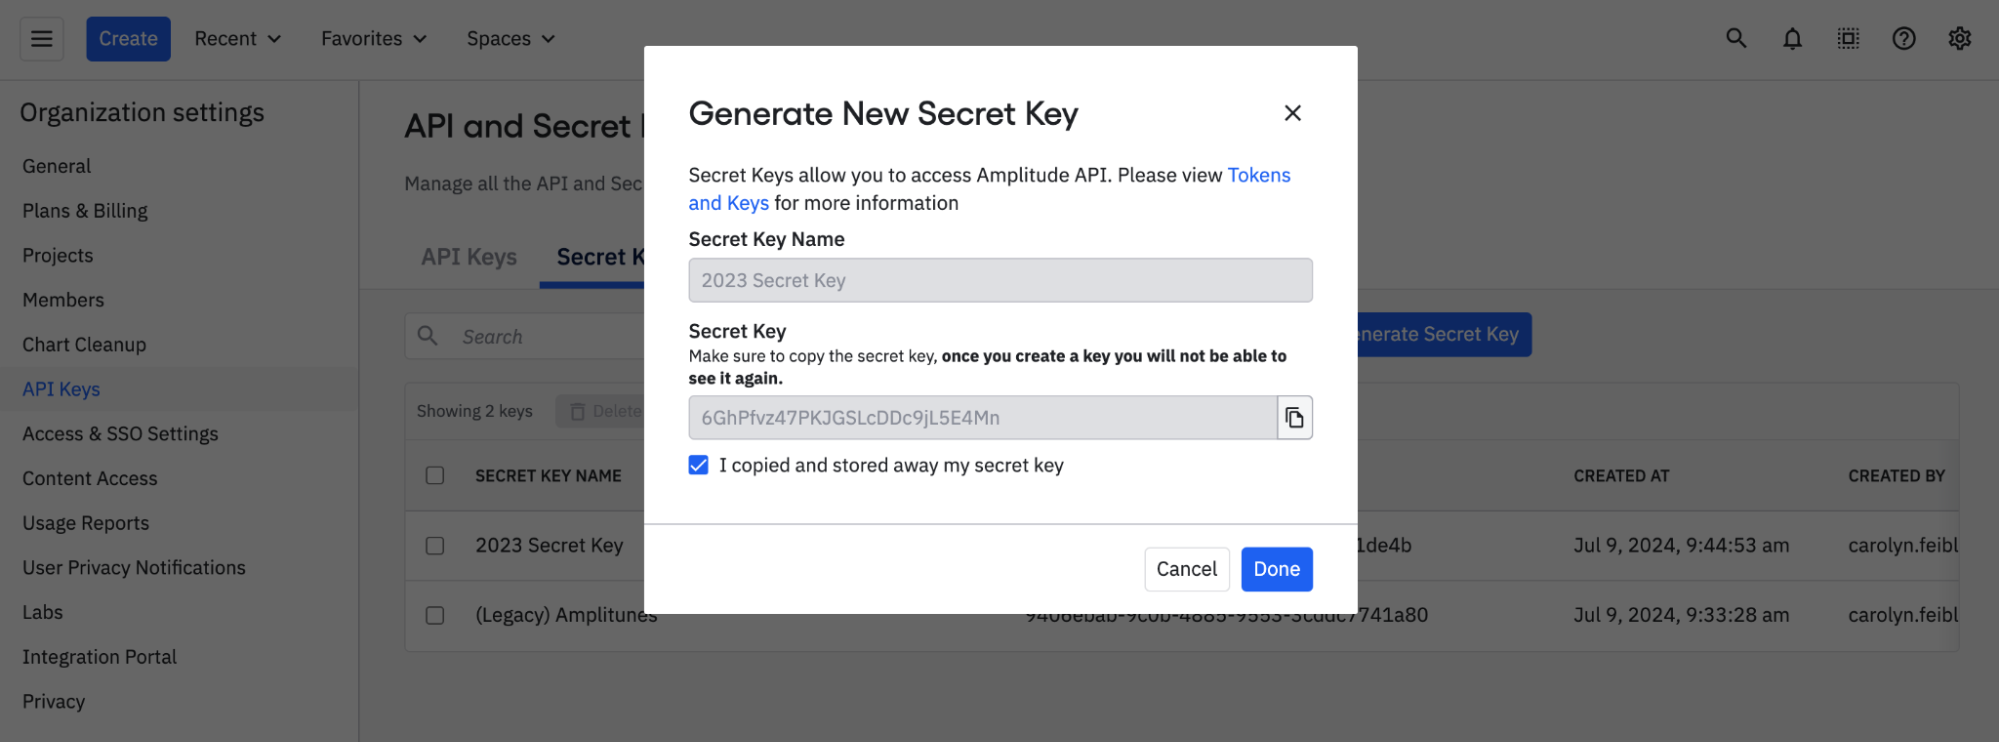Image resolution: width=1999 pixels, height=742 pixels.
Task: Copy the secret key to clipboard
Action: (x=1295, y=418)
